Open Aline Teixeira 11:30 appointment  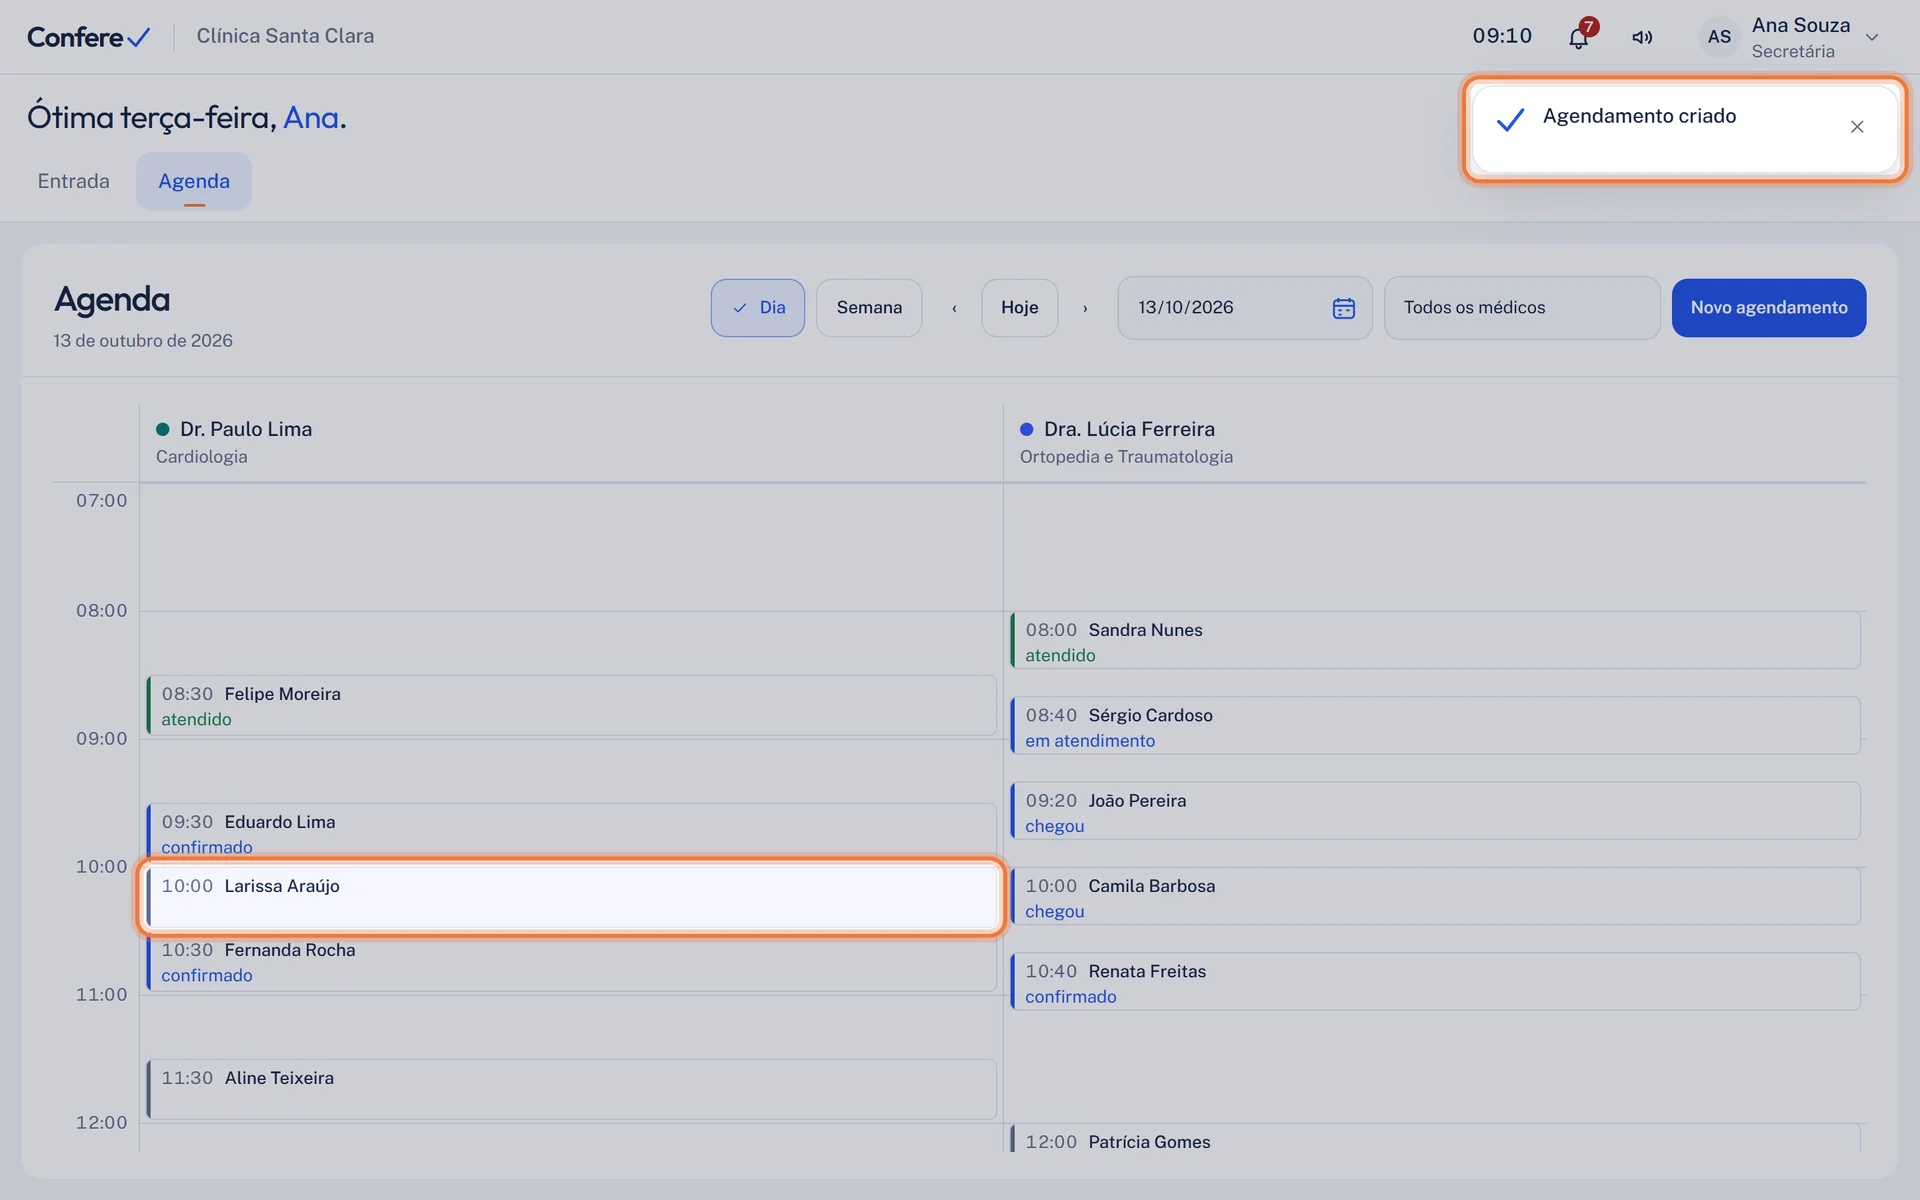[x=572, y=1089]
